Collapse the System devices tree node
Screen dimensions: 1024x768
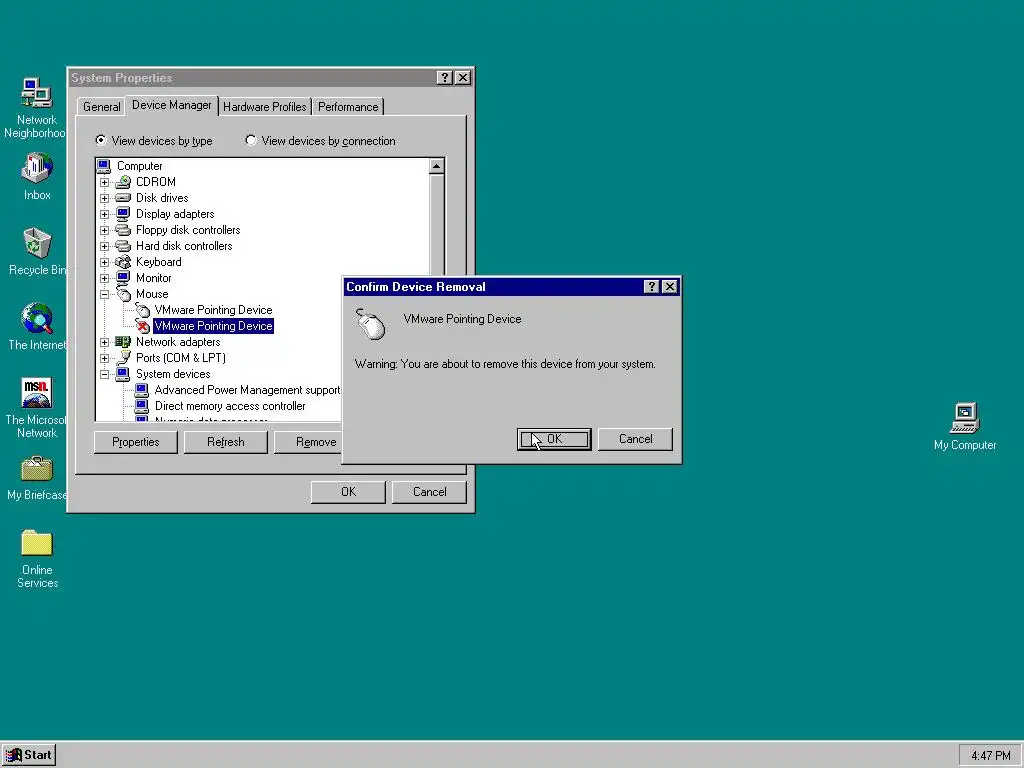tap(104, 374)
